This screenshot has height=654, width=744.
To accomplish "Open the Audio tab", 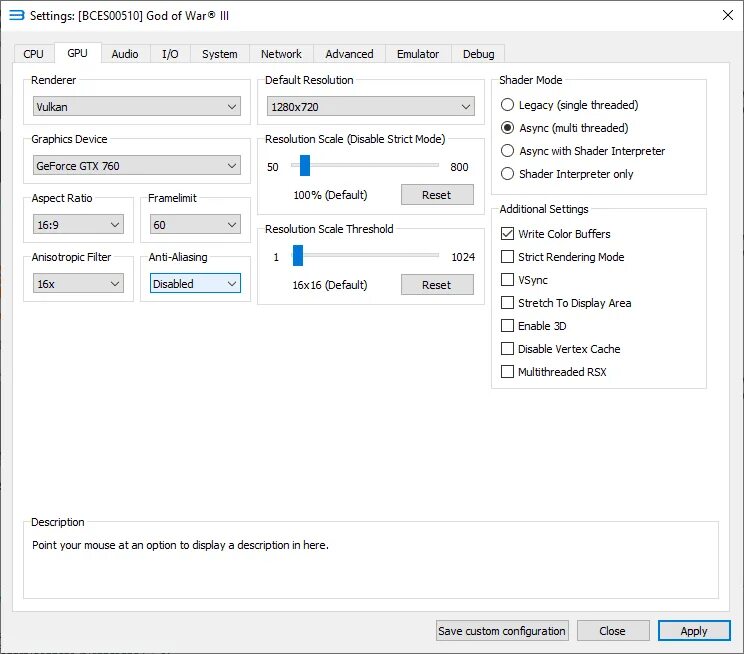I will [125, 54].
